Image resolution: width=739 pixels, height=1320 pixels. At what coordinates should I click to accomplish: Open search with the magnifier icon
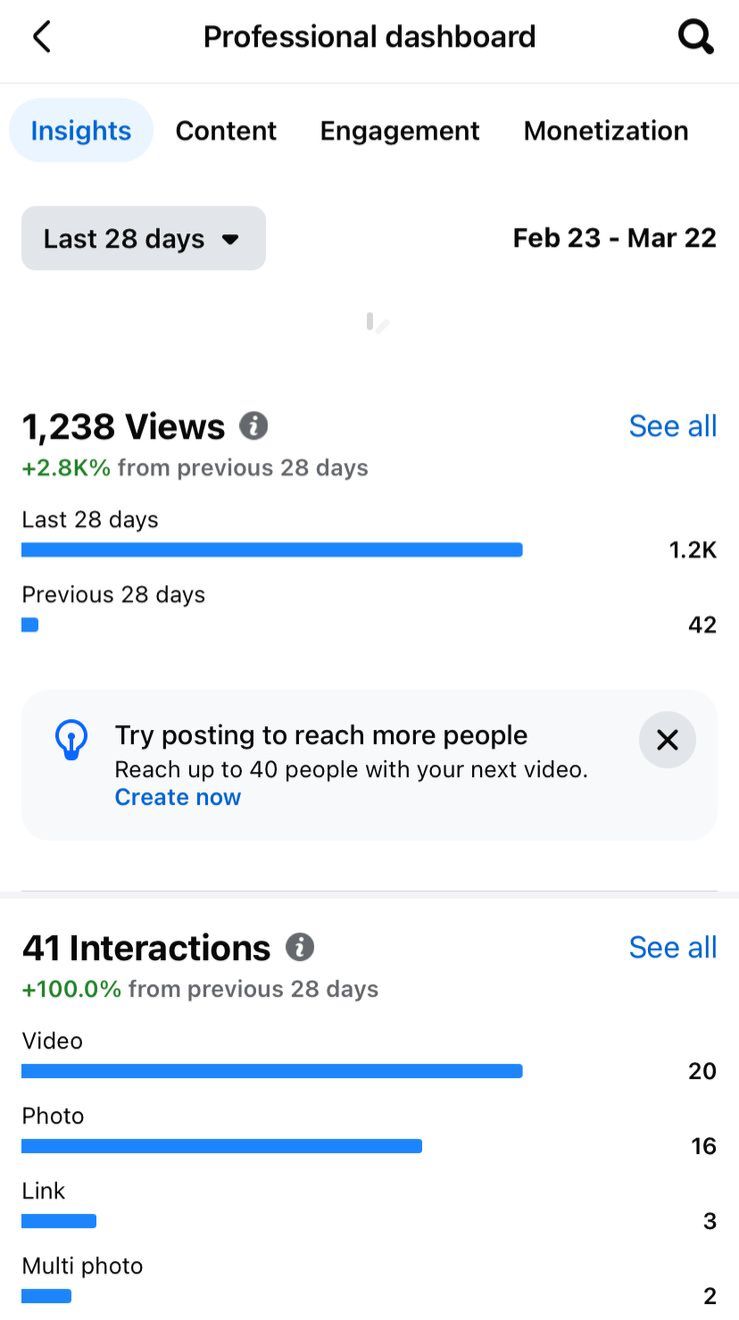(695, 37)
